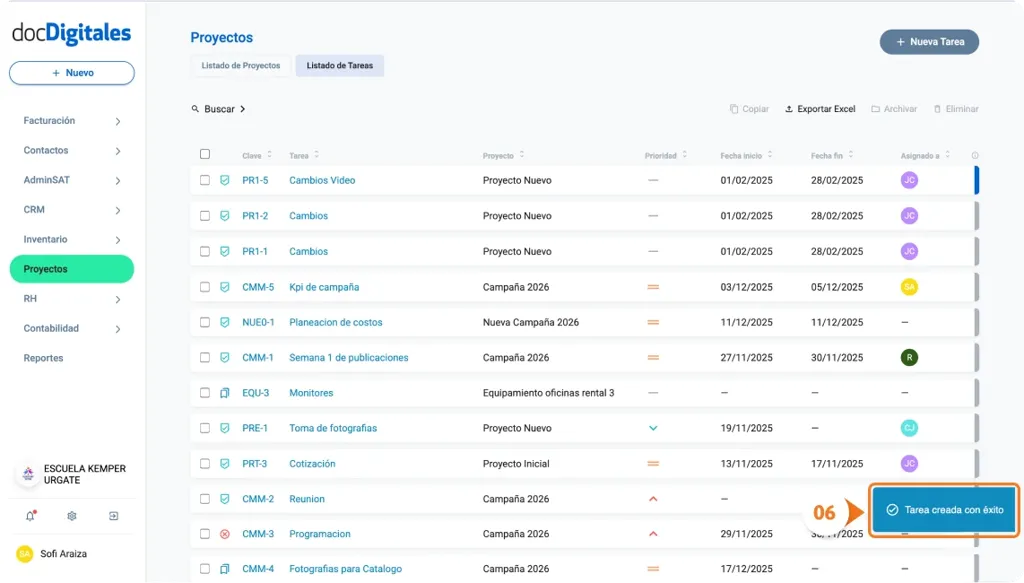This screenshot has width=1024, height=583.
Task: Check the checkbox for task CMM-5
Action: tap(205, 286)
